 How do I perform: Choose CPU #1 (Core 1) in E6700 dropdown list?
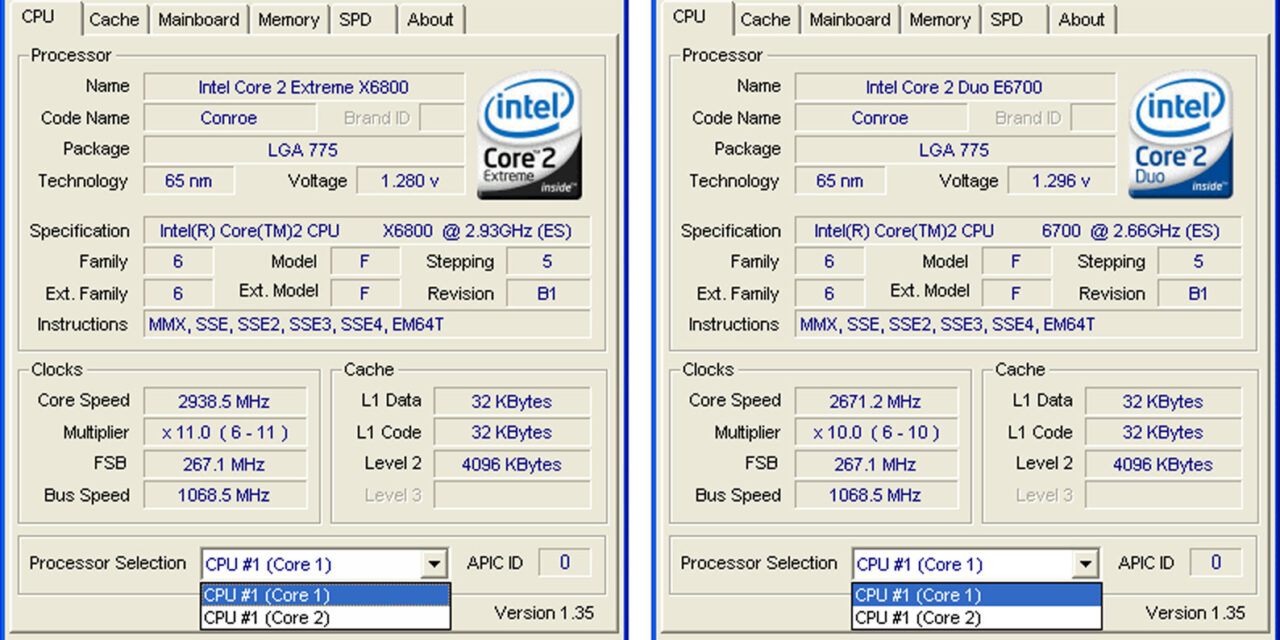pos(977,595)
